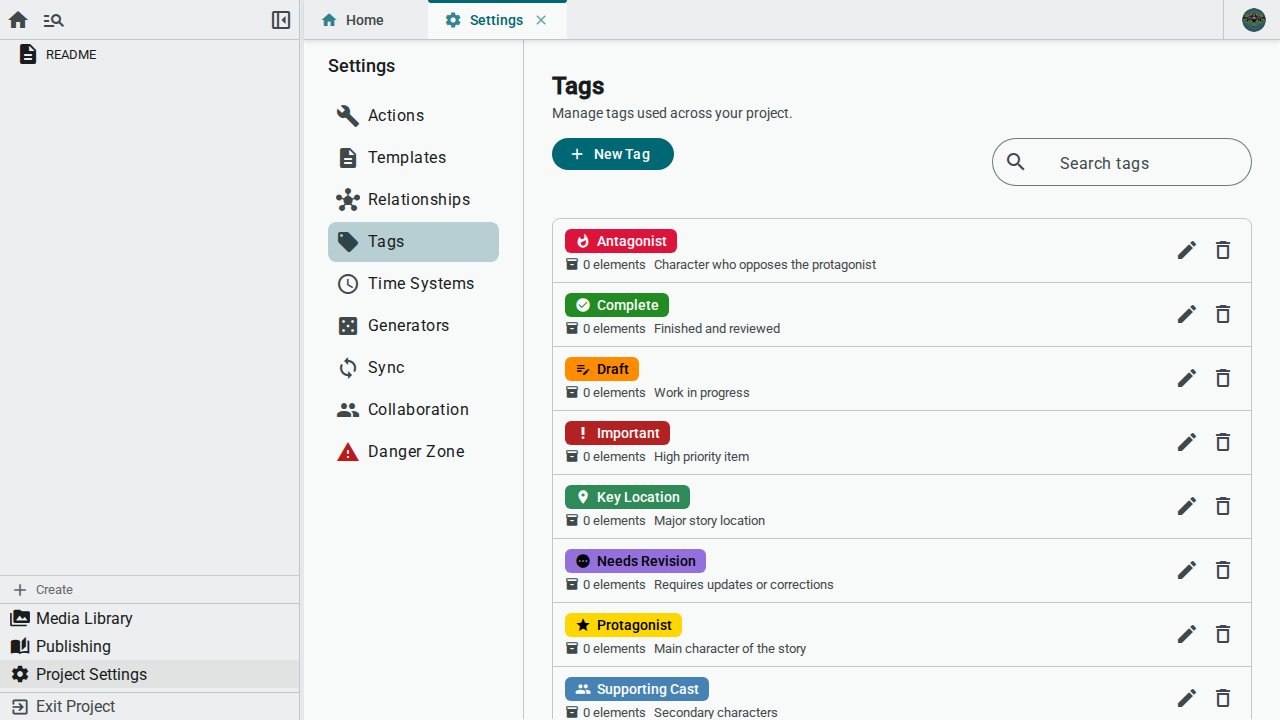Edit the Complete tag
Viewport: 1280px width, 720px height.
(1187, 314)
